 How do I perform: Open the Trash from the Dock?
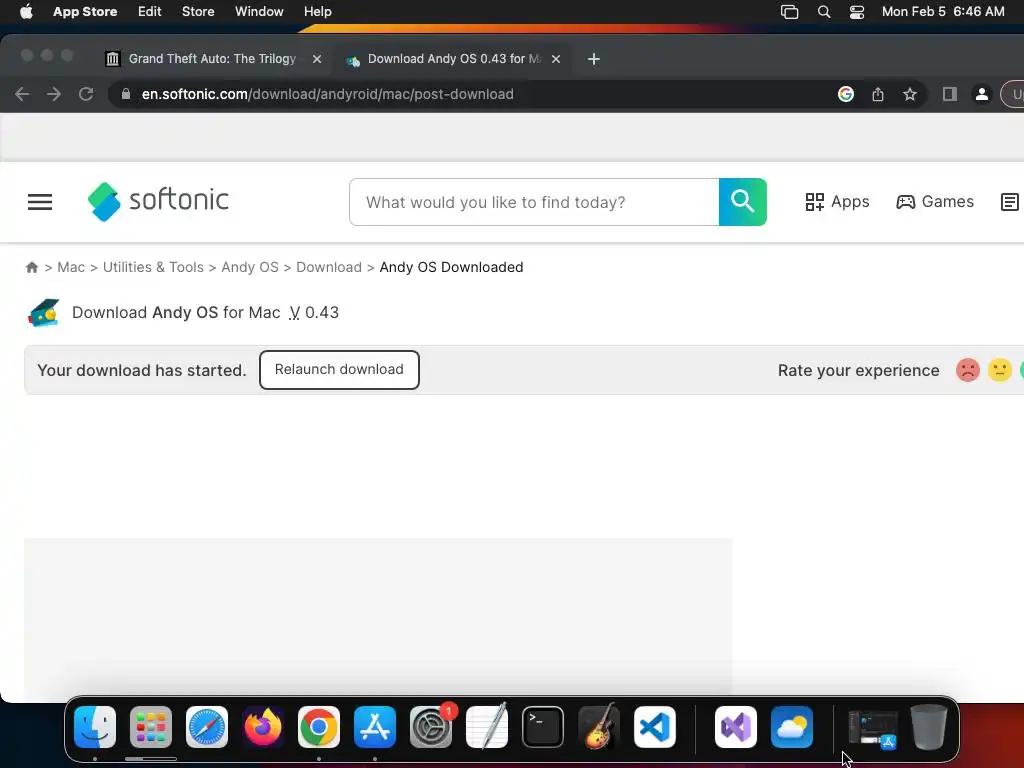coord(929,727)
